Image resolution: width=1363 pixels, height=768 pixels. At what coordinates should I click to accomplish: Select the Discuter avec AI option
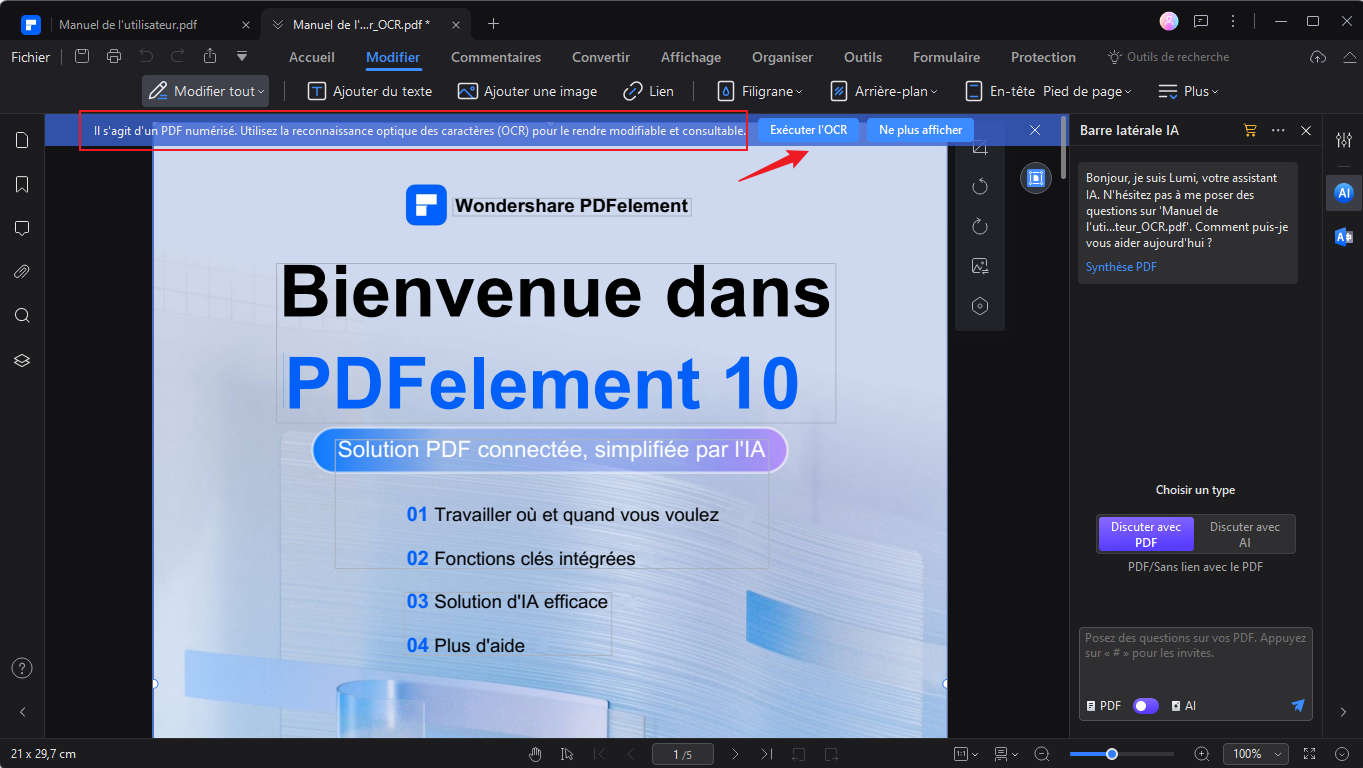click(x=1245, y=534)
